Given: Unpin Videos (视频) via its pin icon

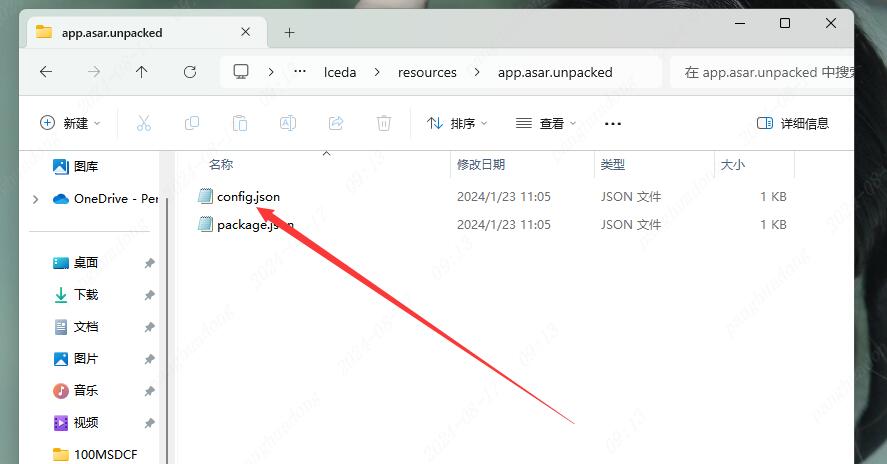Looking at the screenshot, I should [x=149, y=423].
